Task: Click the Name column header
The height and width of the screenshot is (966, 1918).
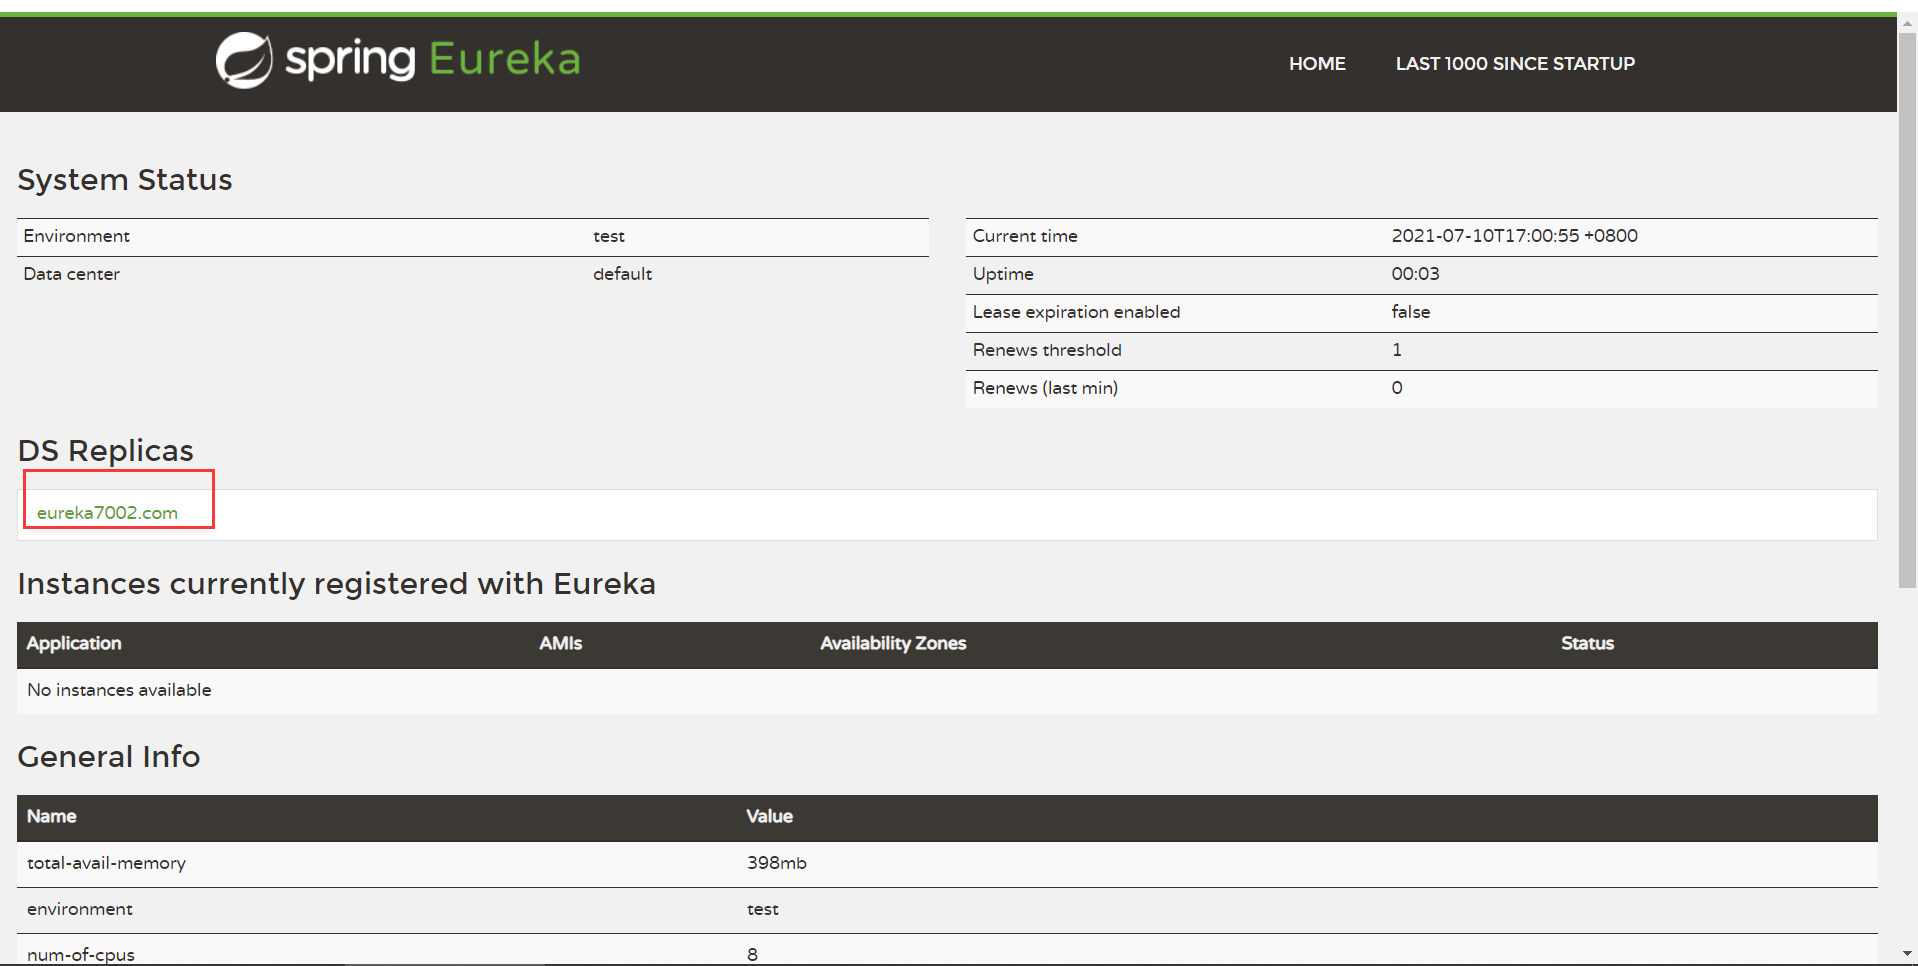Action: (x=52, y=817)
